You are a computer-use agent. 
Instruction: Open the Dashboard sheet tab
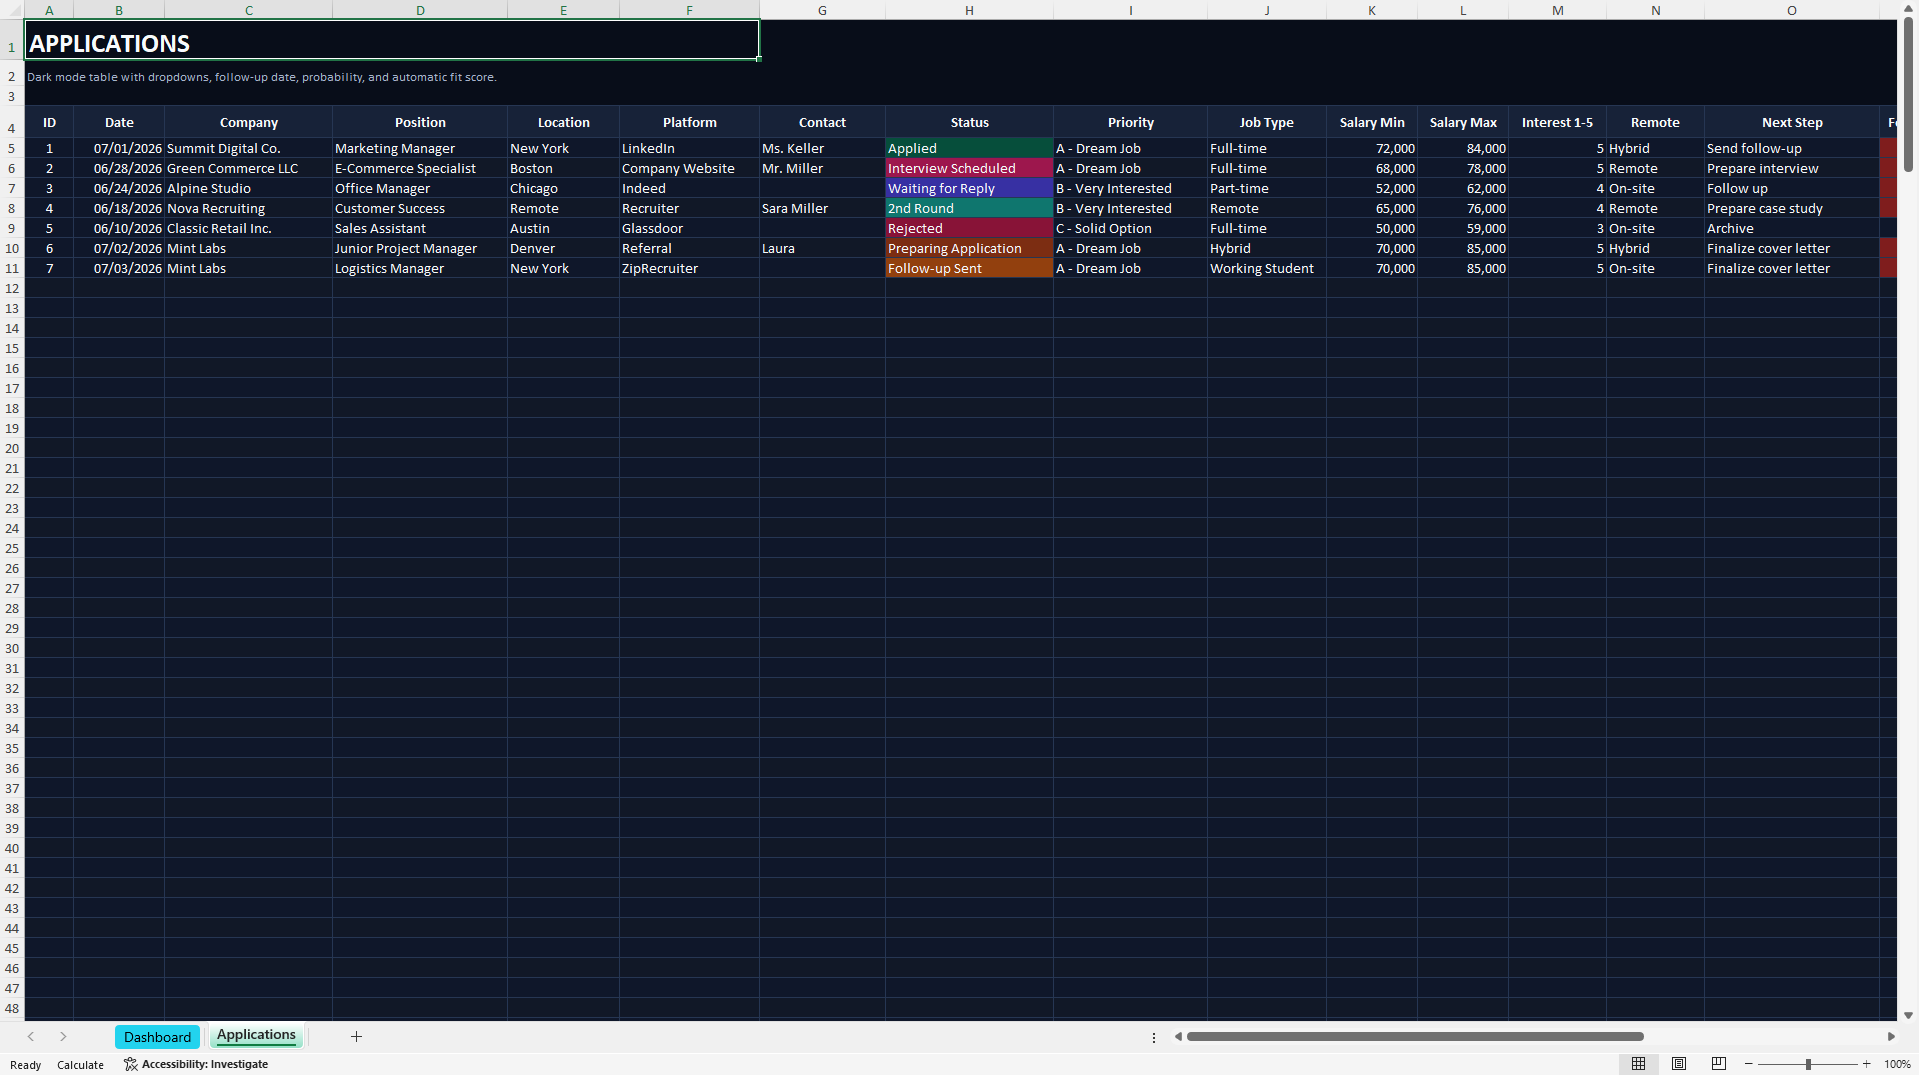click(x=157, y=1037)
